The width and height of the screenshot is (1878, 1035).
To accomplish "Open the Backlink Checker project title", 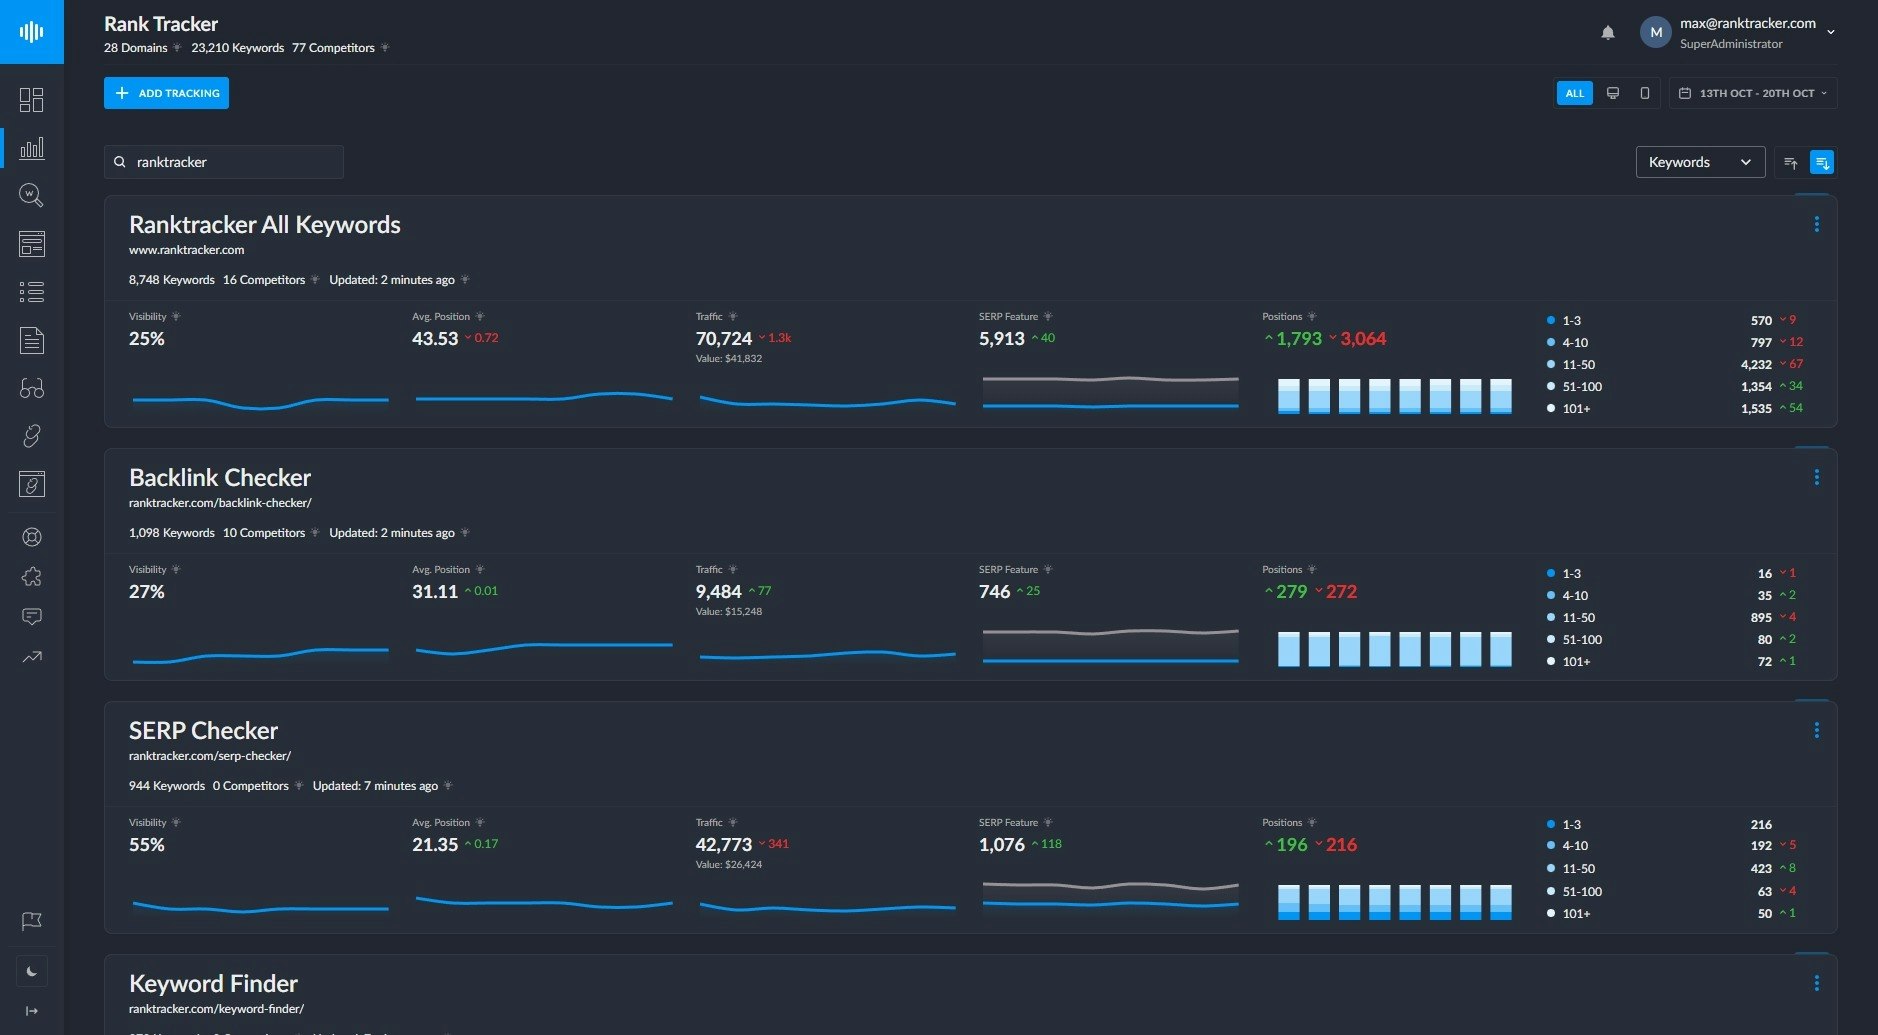I will pyautogui.click(x=220, y=478).
